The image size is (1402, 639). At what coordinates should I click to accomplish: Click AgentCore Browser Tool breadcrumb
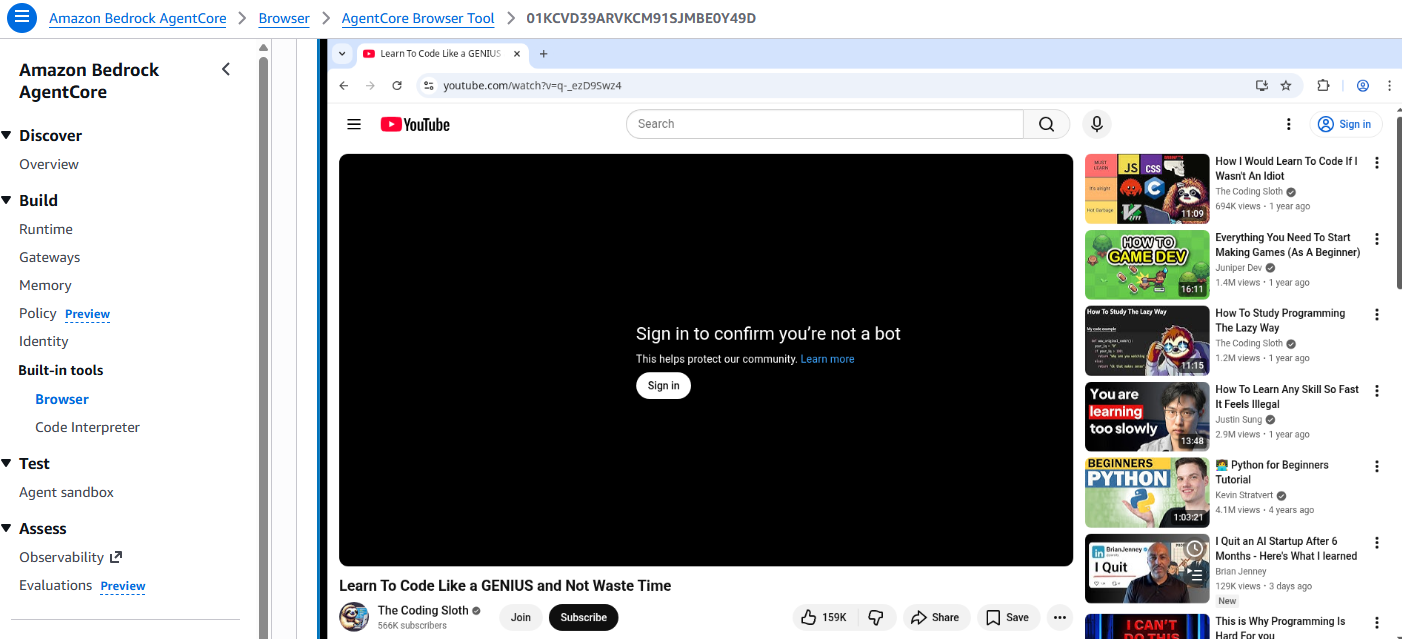pos(418,18)
